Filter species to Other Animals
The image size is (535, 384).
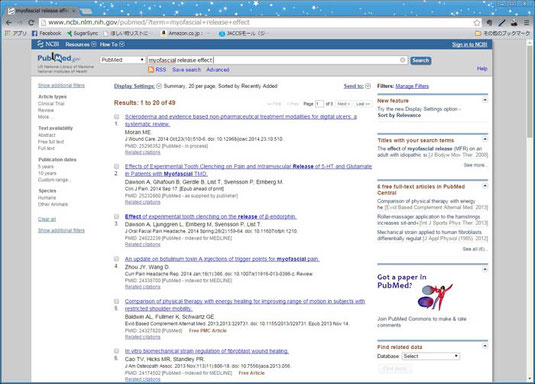tap(53, 204)
